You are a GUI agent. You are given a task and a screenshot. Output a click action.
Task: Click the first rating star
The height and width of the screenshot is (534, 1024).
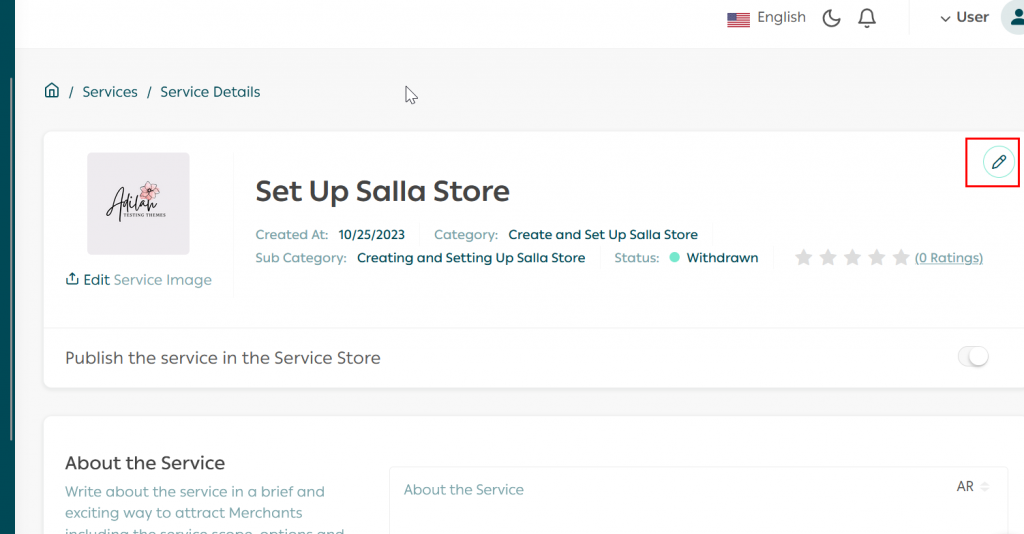pos(803,258)
